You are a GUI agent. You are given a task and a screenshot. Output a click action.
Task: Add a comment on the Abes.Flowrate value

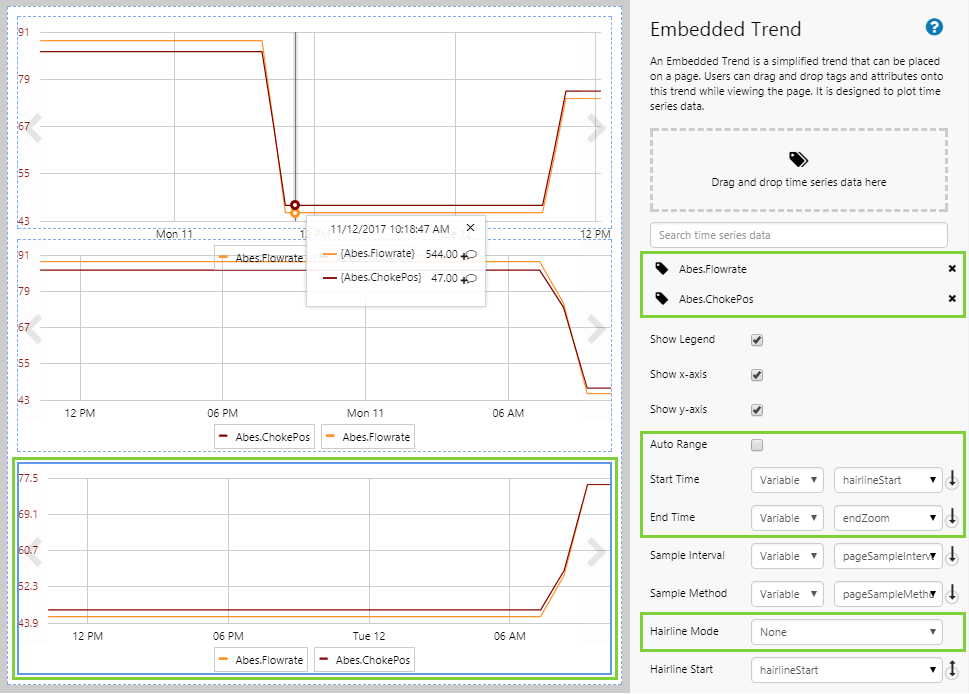[467, 255]
